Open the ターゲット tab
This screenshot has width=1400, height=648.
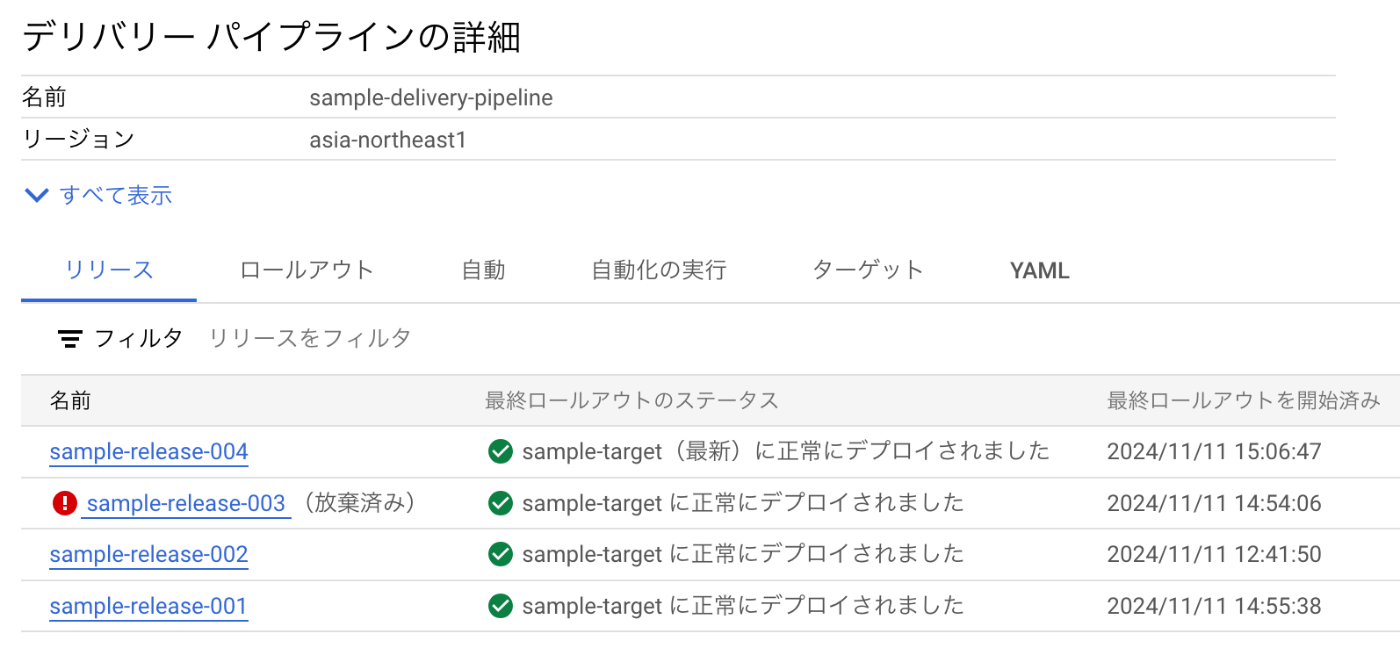point(868,270)
